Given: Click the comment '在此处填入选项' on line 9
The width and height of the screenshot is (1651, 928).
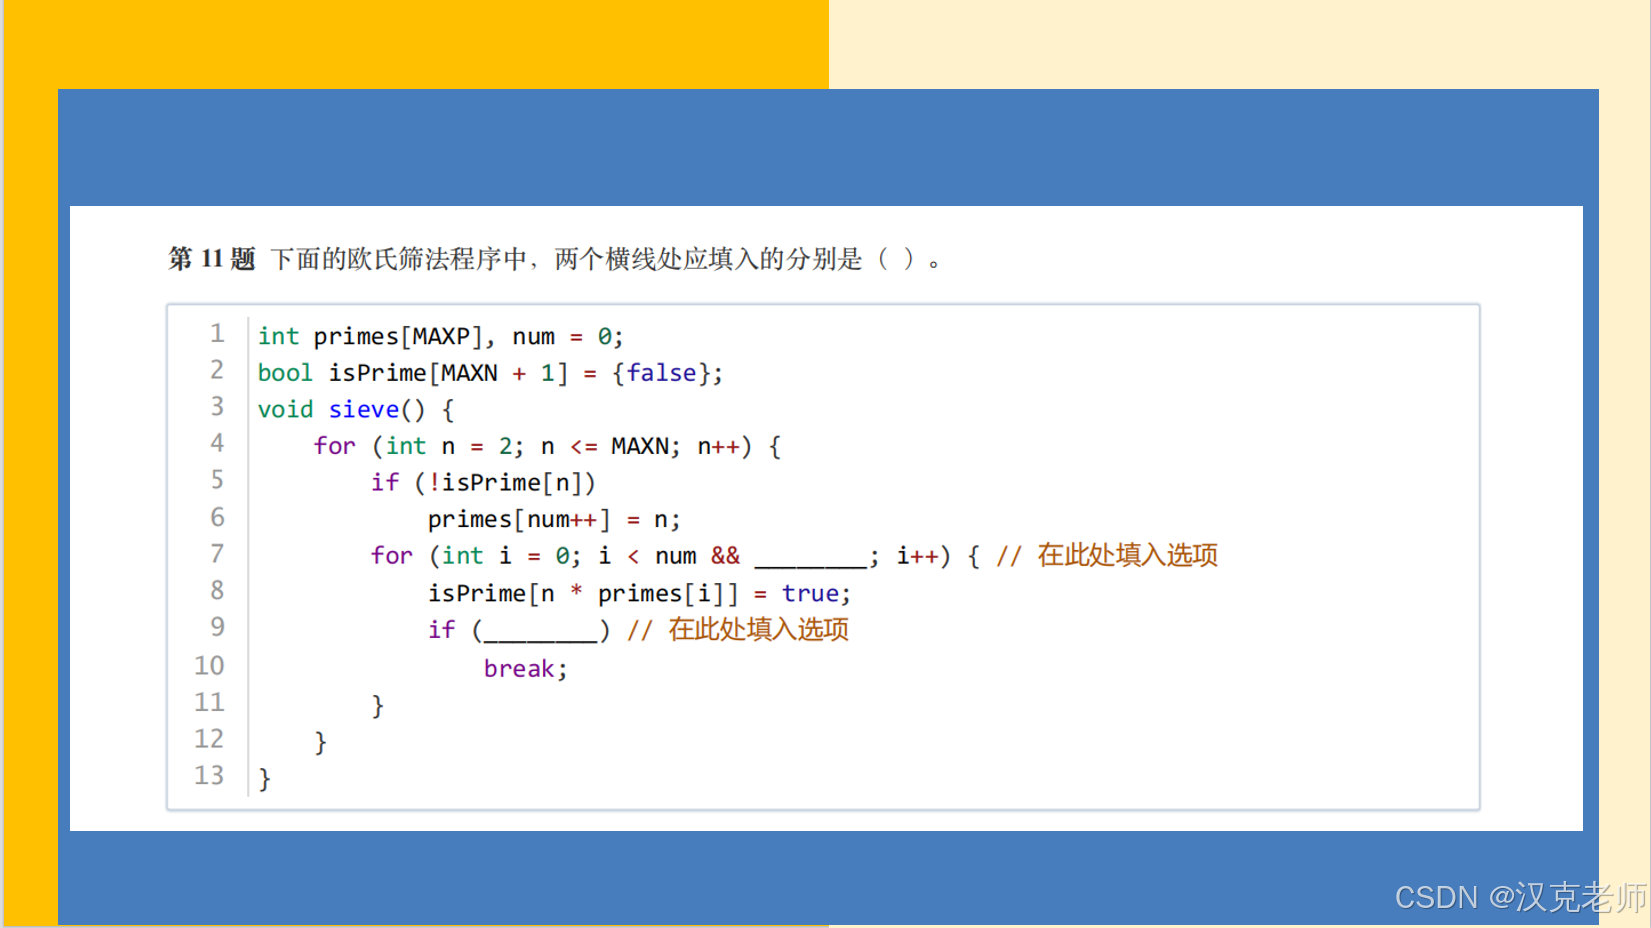Looking at the screenshot, I should click(x=759, y=629).
